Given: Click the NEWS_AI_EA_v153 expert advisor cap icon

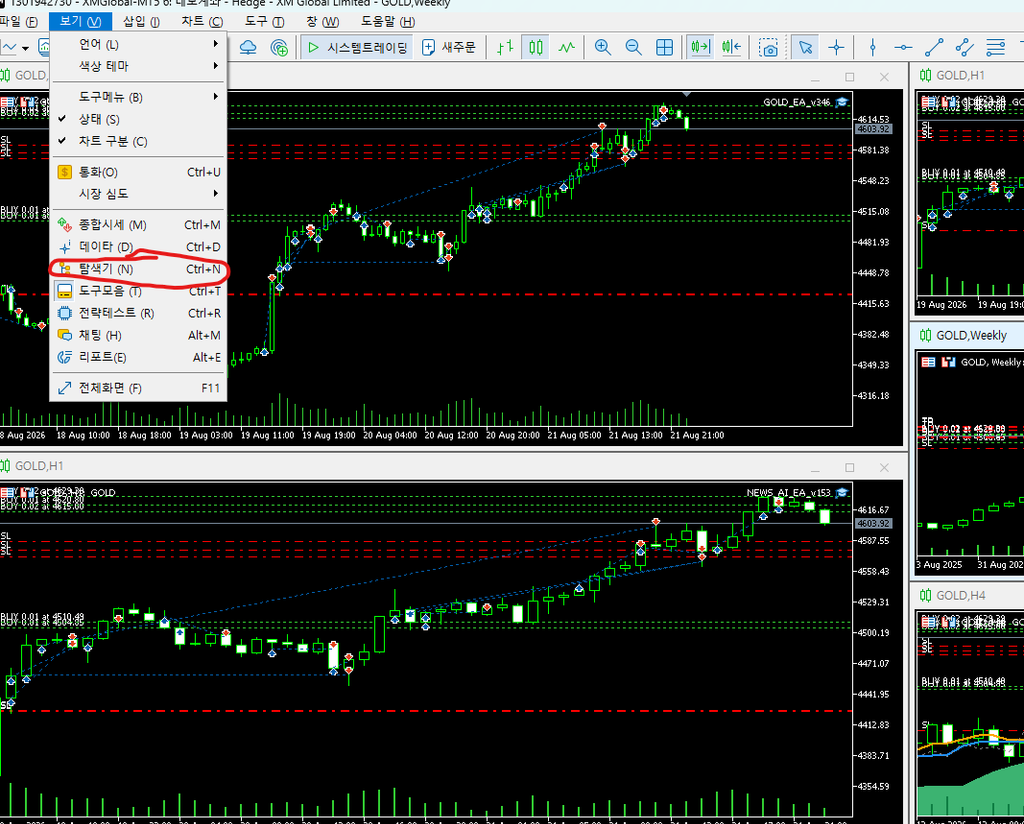Looking at the screenshot, I should pyautogui.click(x=842, y=492).
